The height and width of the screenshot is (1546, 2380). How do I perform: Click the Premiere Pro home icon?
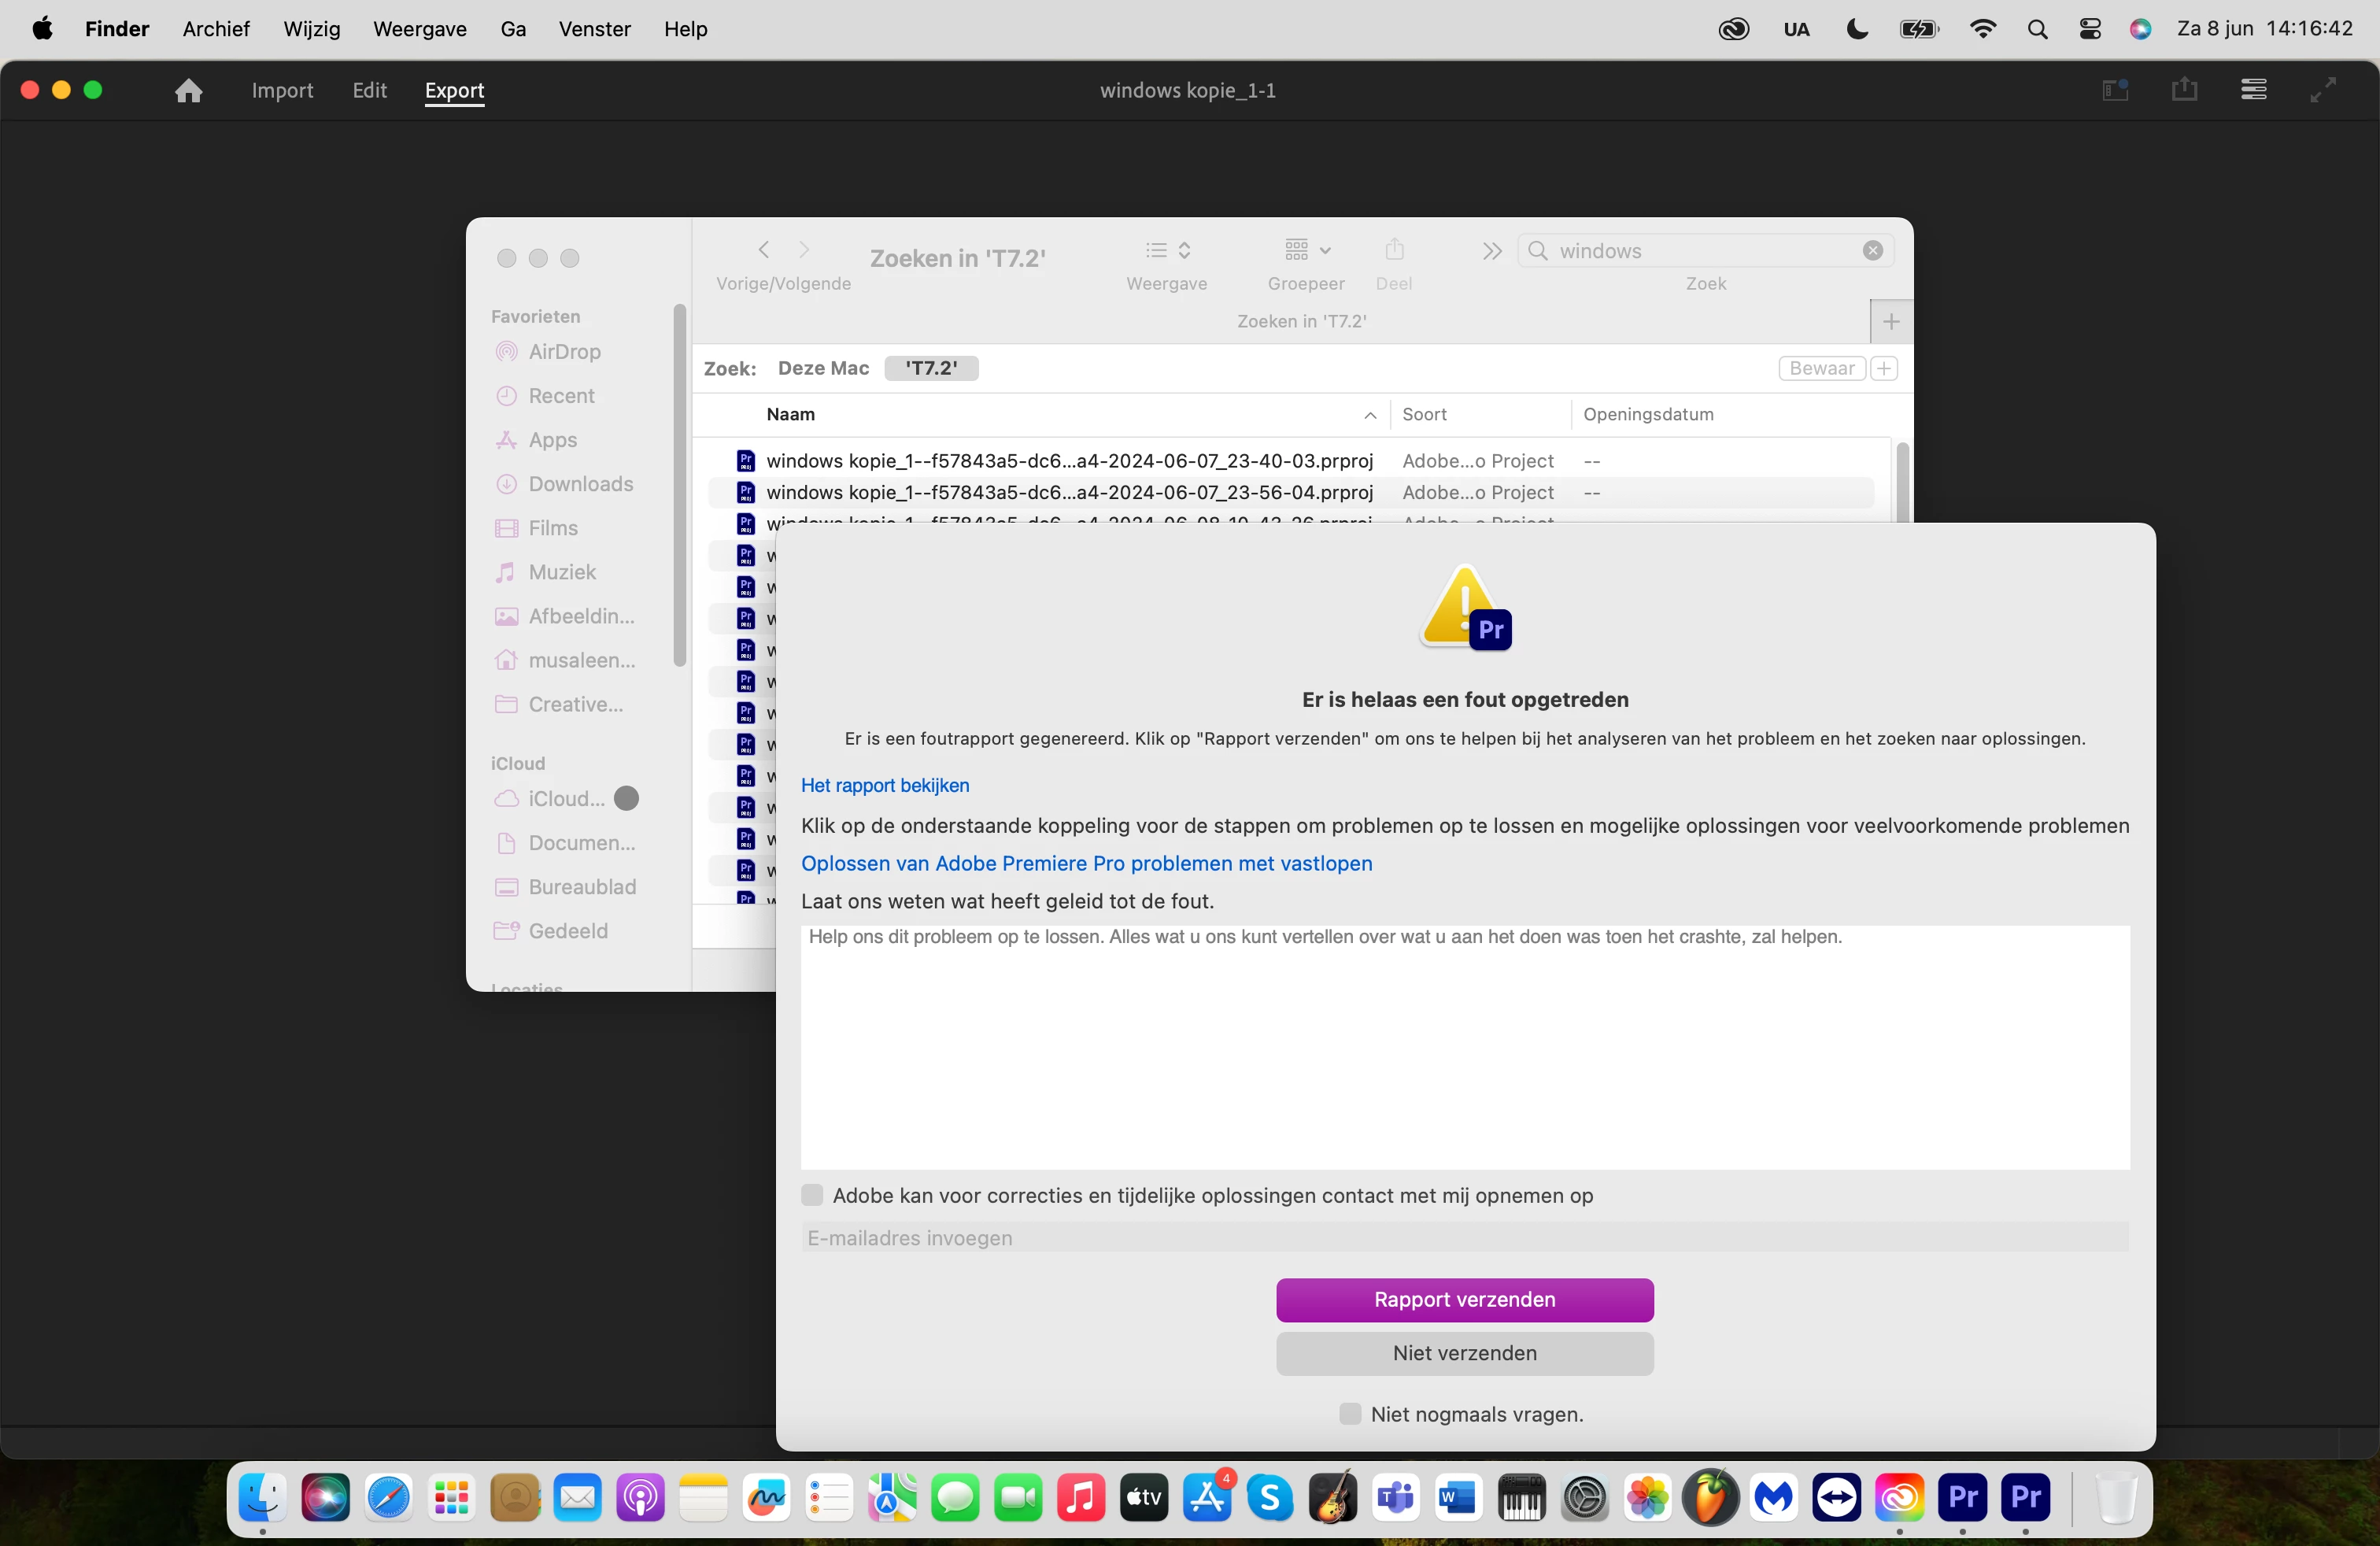[x=188, y=91]
